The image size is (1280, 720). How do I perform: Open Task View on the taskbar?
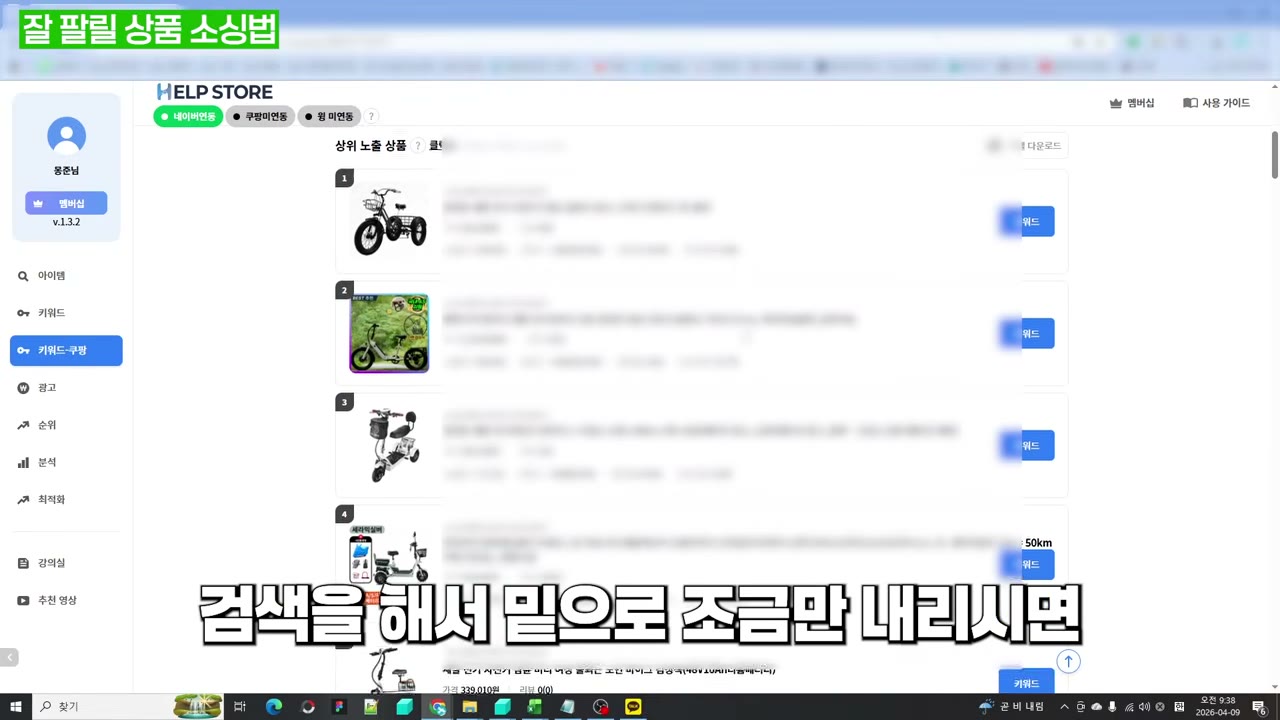click(x=240, y=707)
